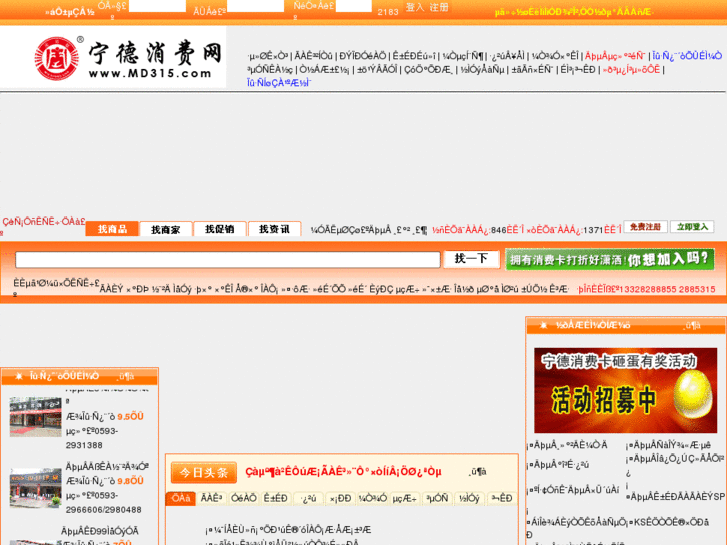This screenshot has height=545, width=727.
Task: Open the 宁德消费卡砸蛋有奖活动 banner image
Action: coord(625,390)
